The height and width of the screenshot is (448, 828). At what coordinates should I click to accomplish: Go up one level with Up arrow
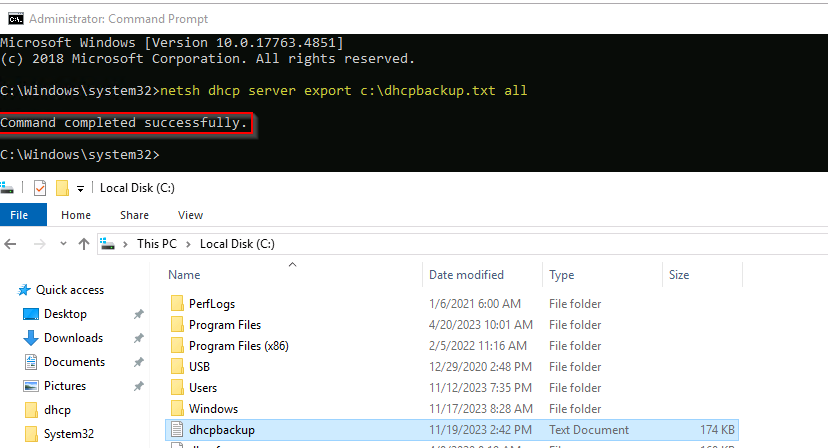pos(84,244)
